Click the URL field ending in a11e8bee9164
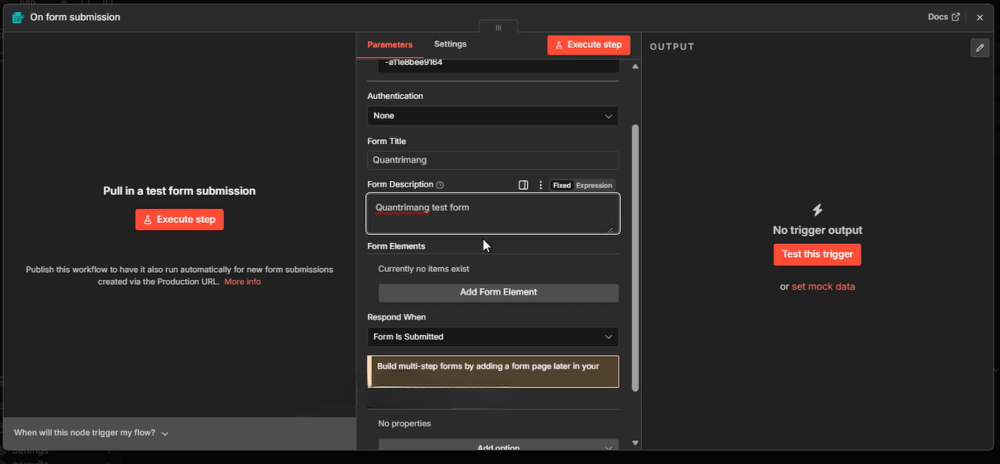This screenshot has height=464, width=1000. 498,64
